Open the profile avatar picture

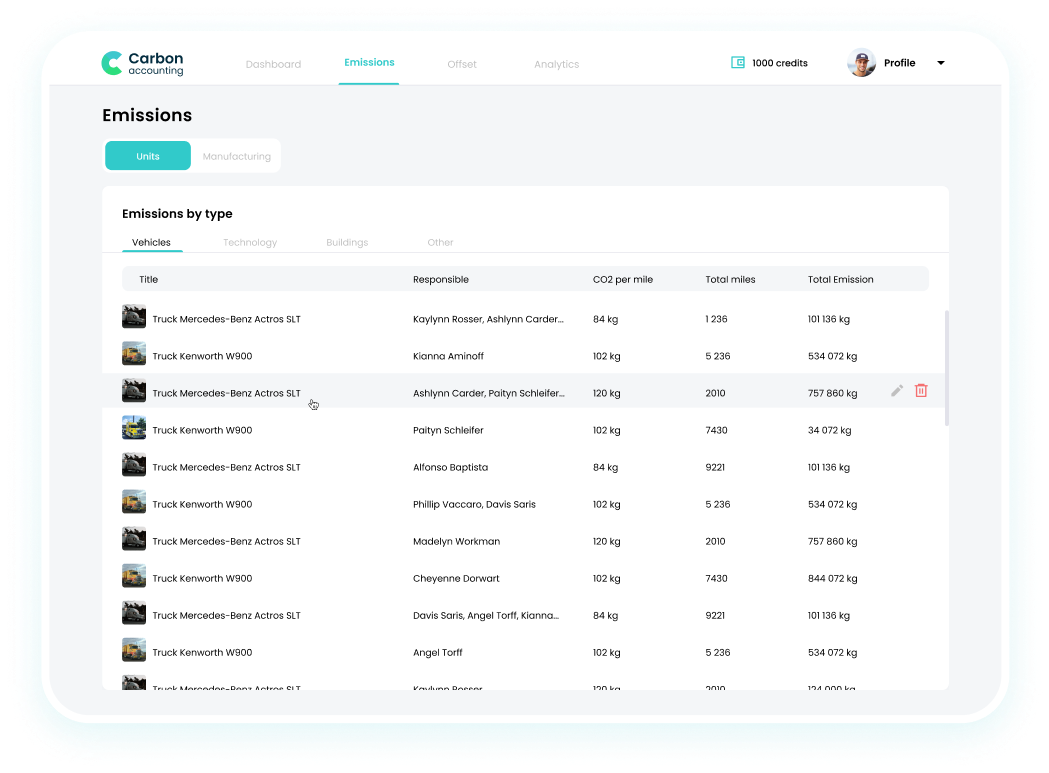861,62
